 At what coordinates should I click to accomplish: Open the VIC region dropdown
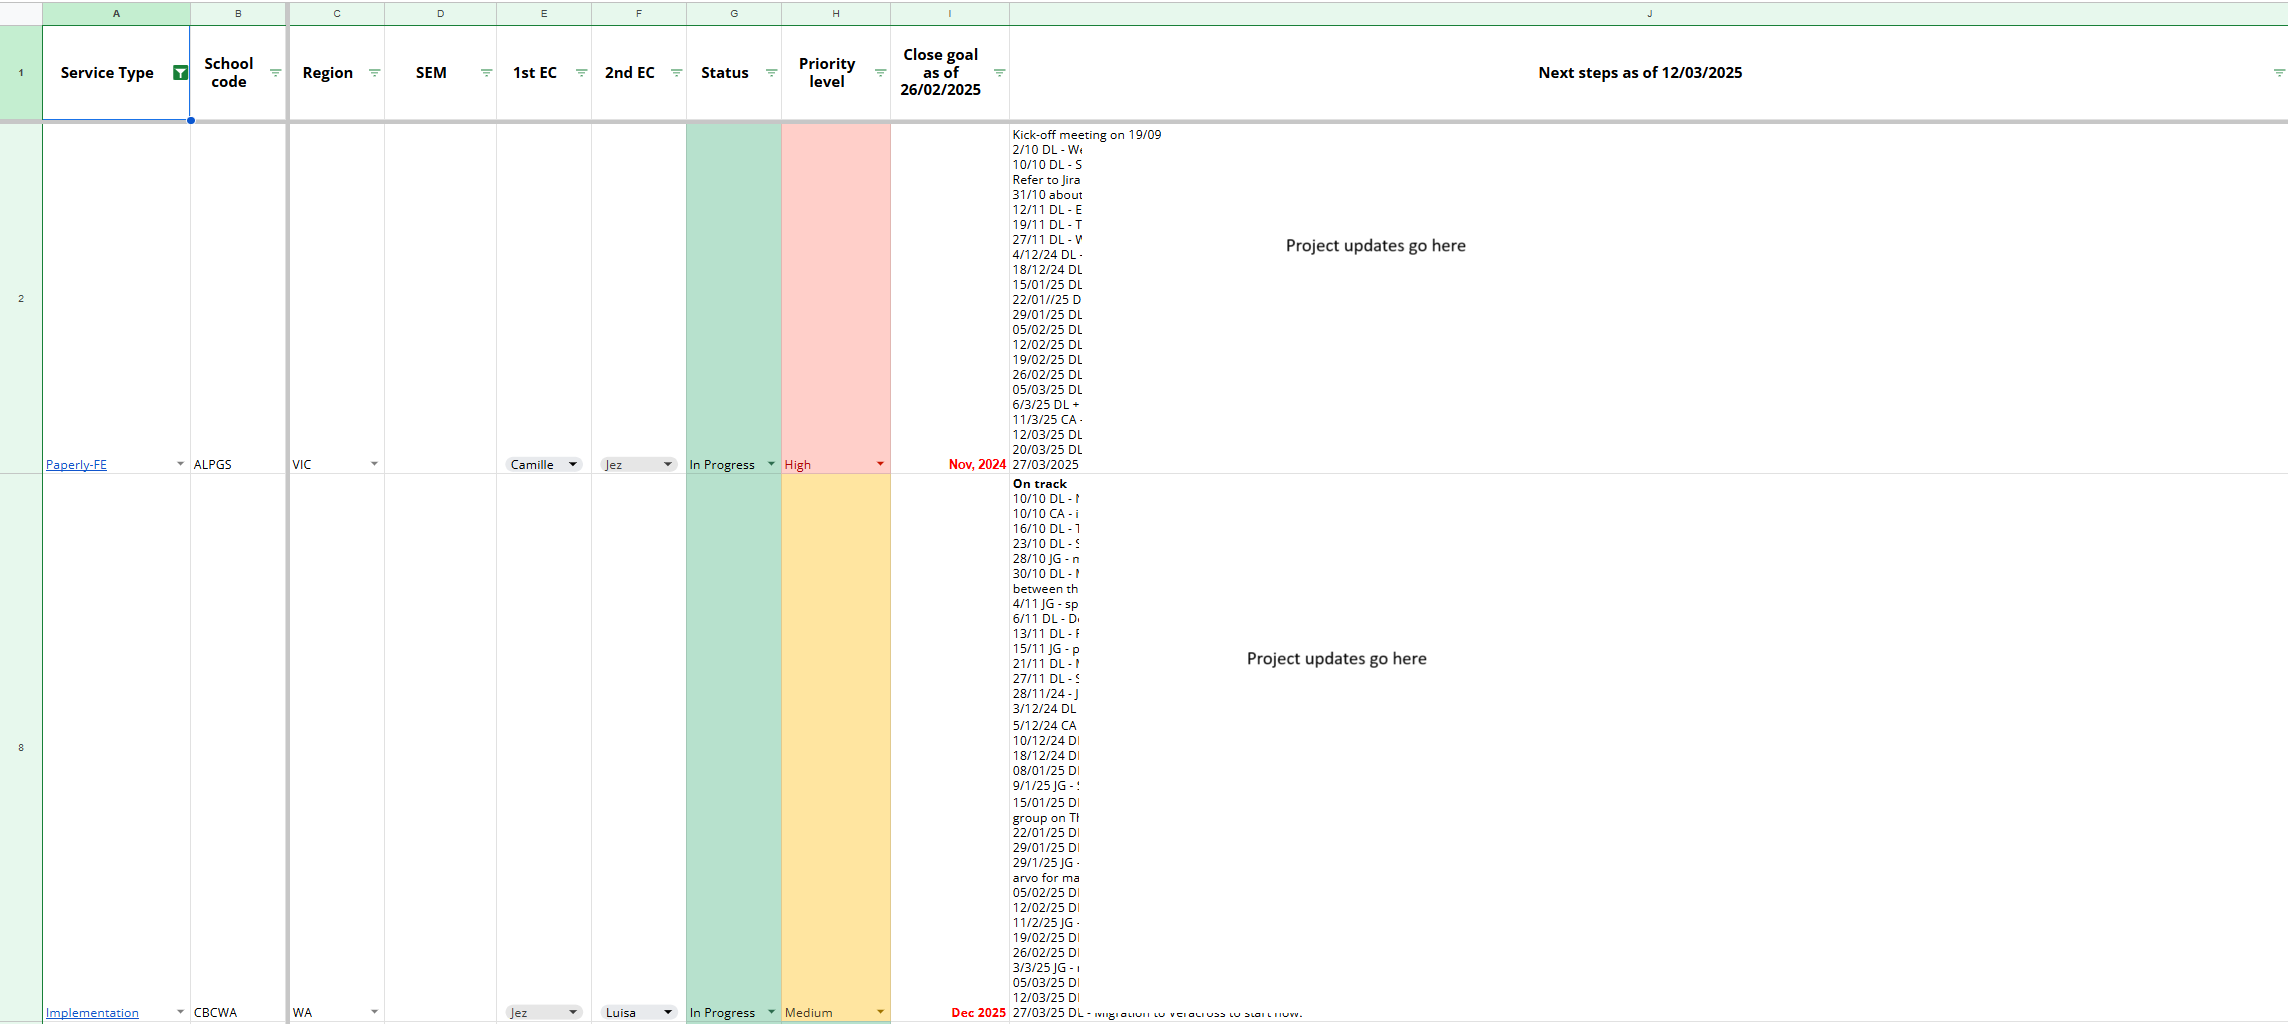pyautogui.click(x=375, y=464)
